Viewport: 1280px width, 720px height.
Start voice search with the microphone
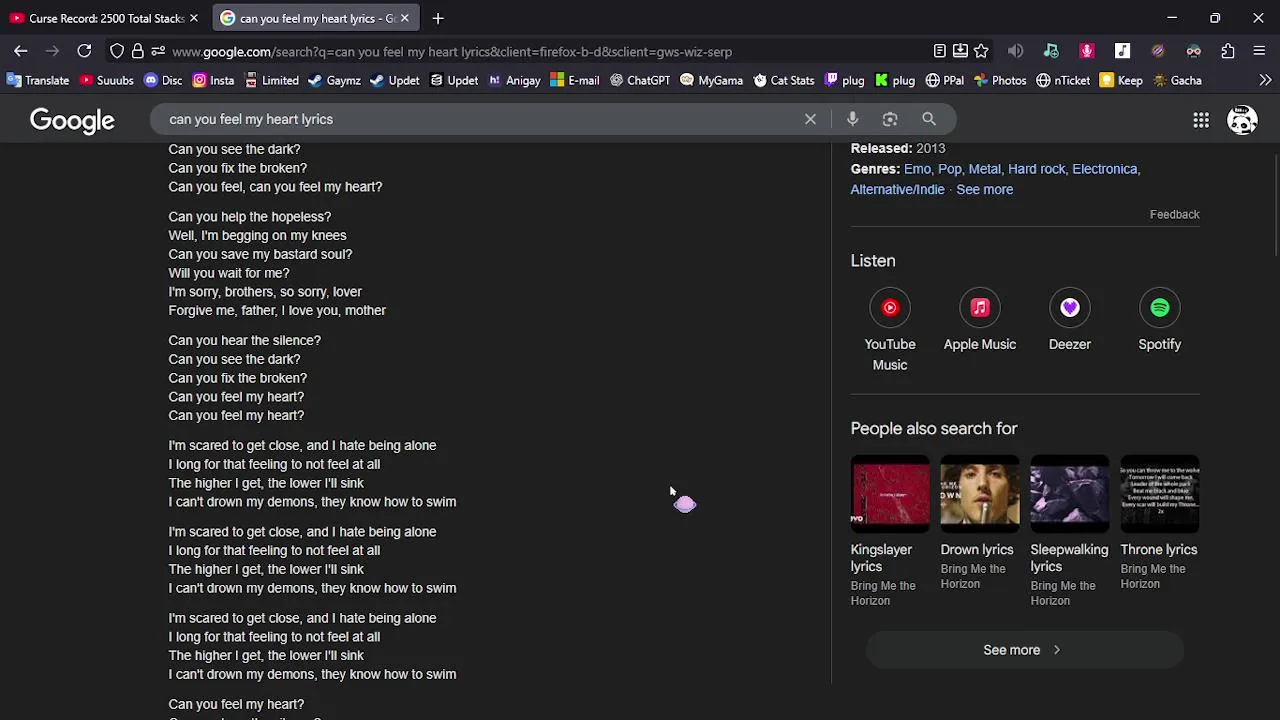point(852,119)
